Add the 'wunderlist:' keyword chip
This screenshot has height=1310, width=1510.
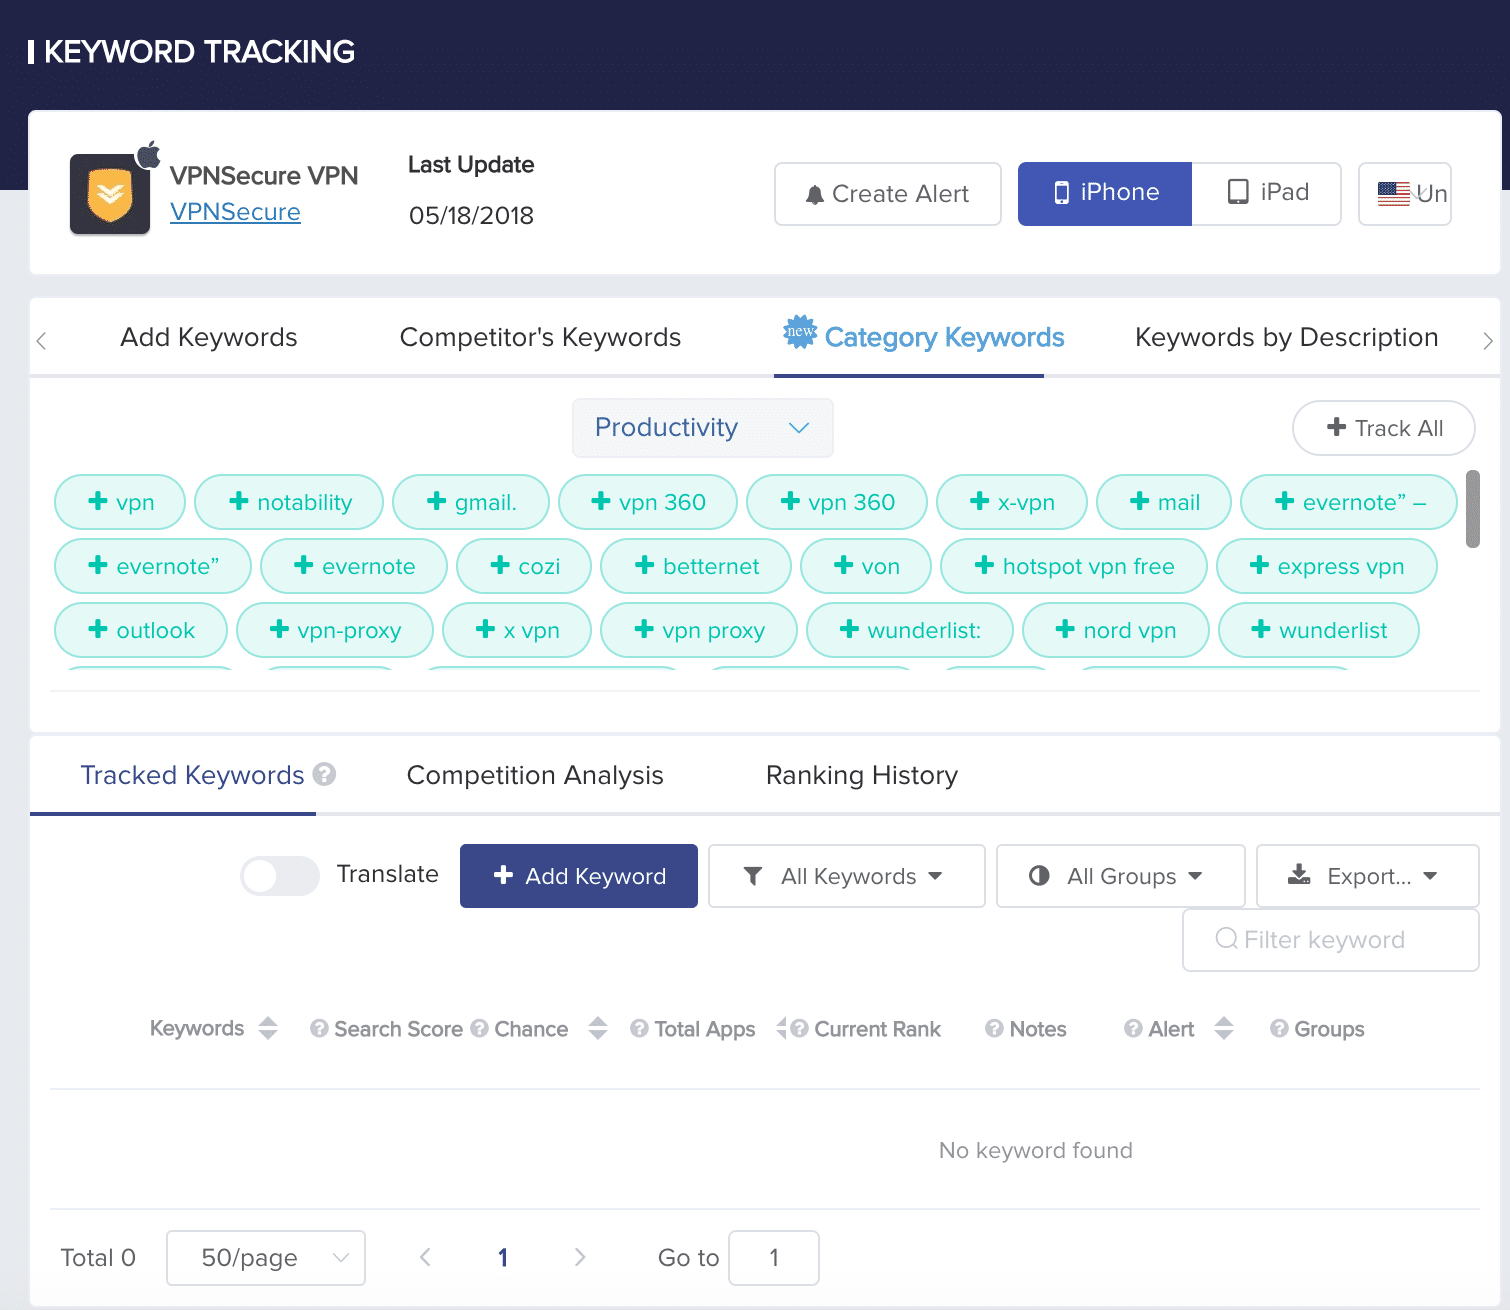pyautogui.click(x=910, y=630)
